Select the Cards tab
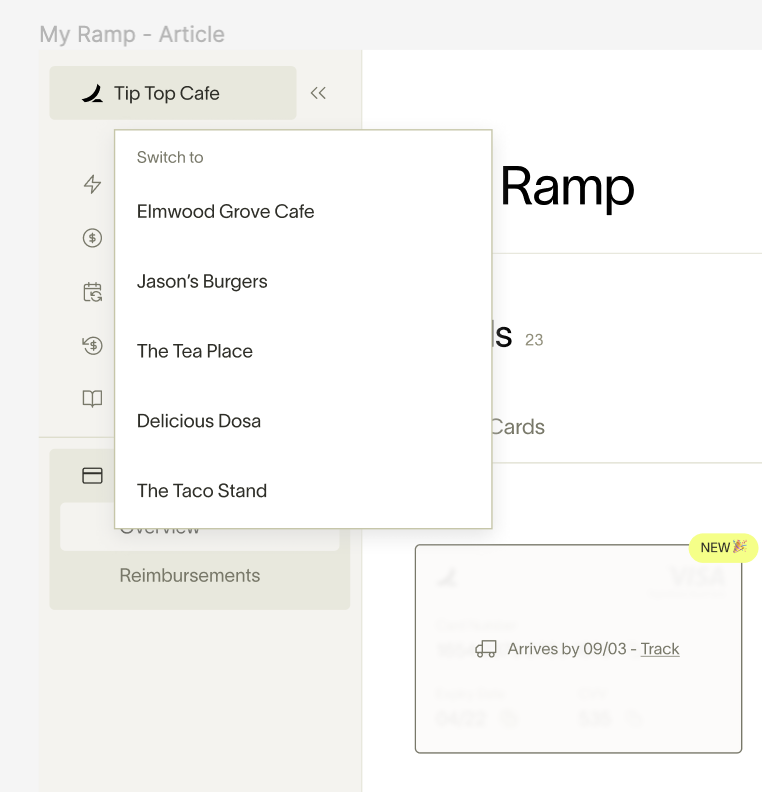This screenshot has width=762, height=792. tap(517, 427)
